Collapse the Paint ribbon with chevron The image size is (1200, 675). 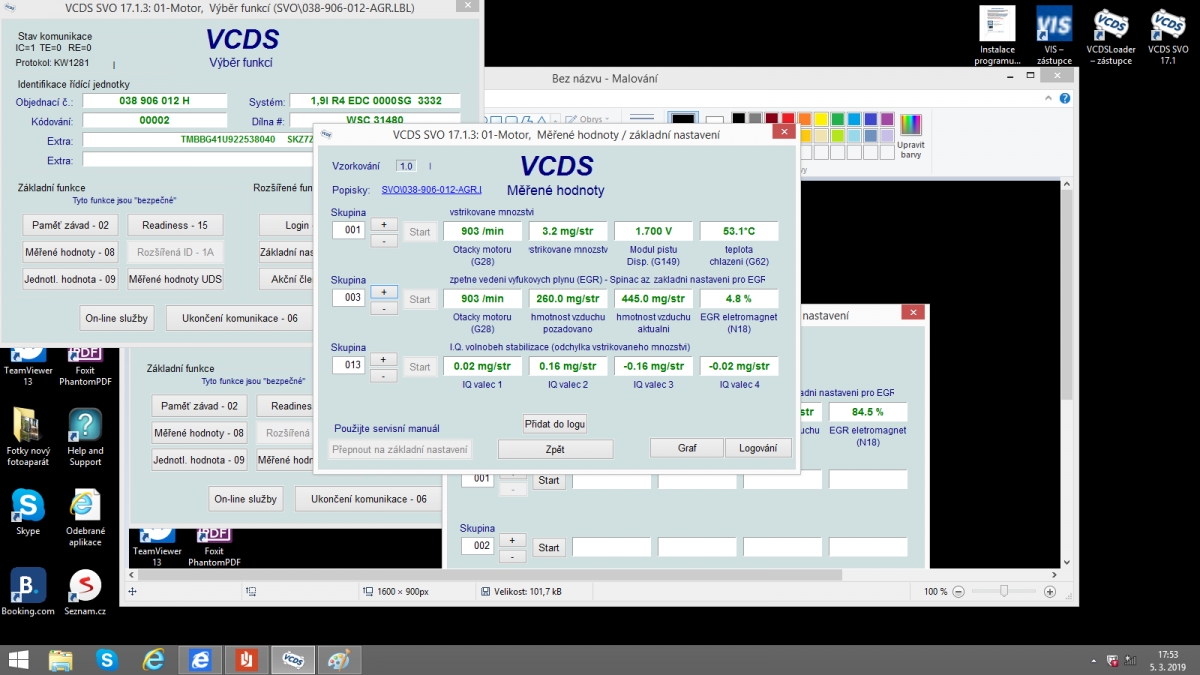pos(1050,98)
